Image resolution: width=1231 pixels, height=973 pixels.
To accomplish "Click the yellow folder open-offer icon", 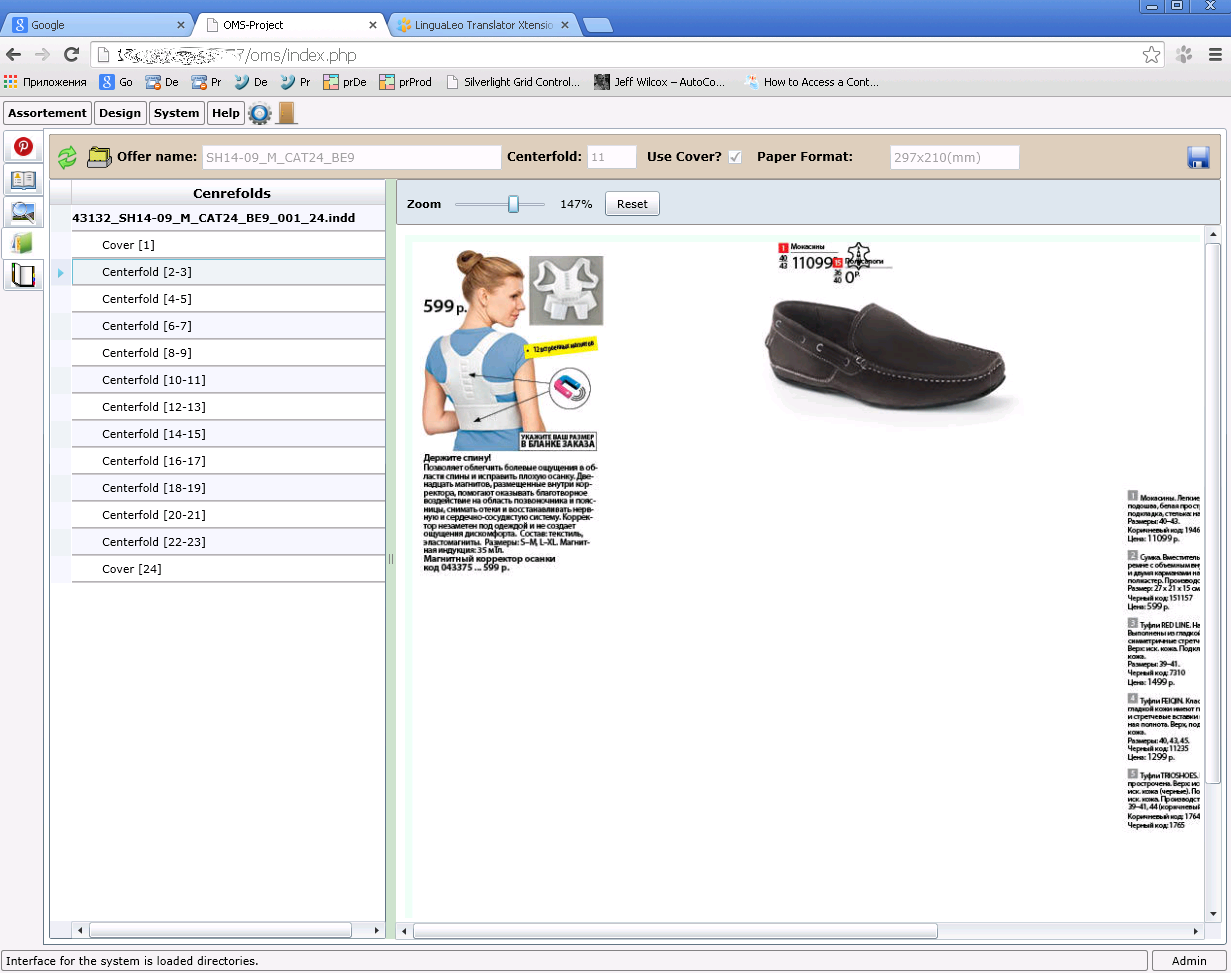I will pyautogui.click(x=99, y=157).
